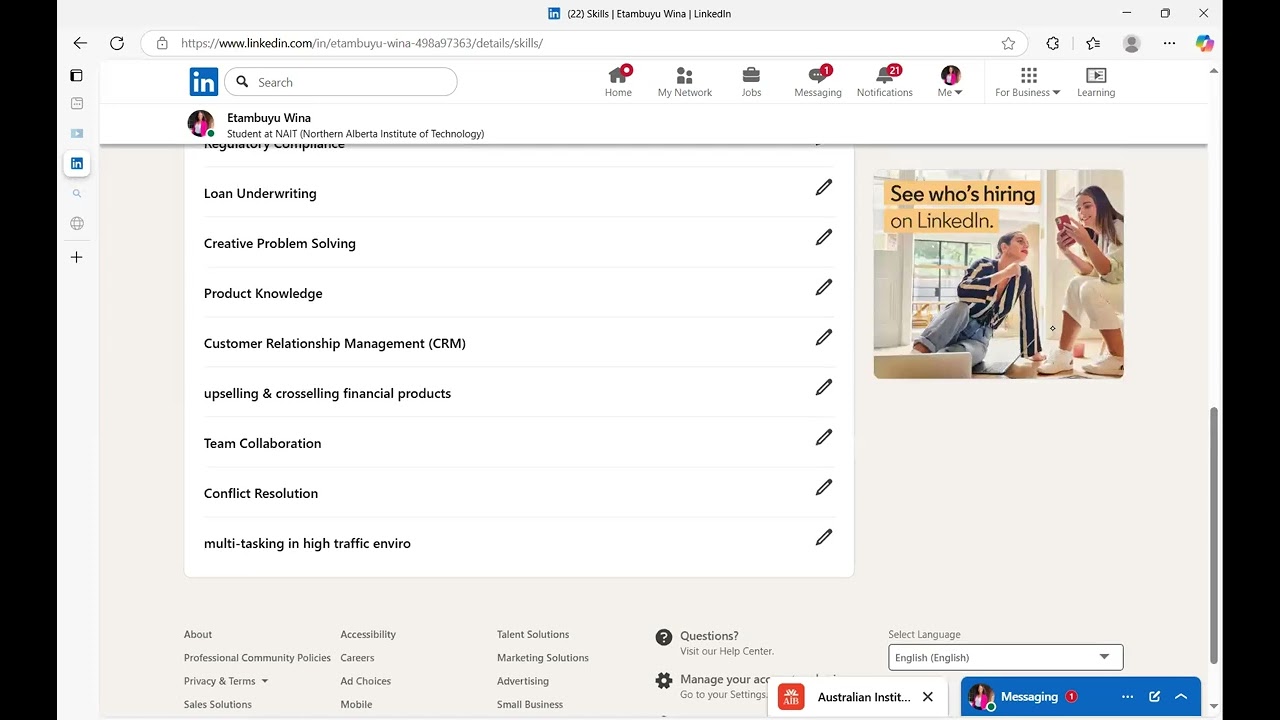This screenshot has width=1280, height=720.
Task: Open Etambuyu Wina profile name
Action: 269,118
